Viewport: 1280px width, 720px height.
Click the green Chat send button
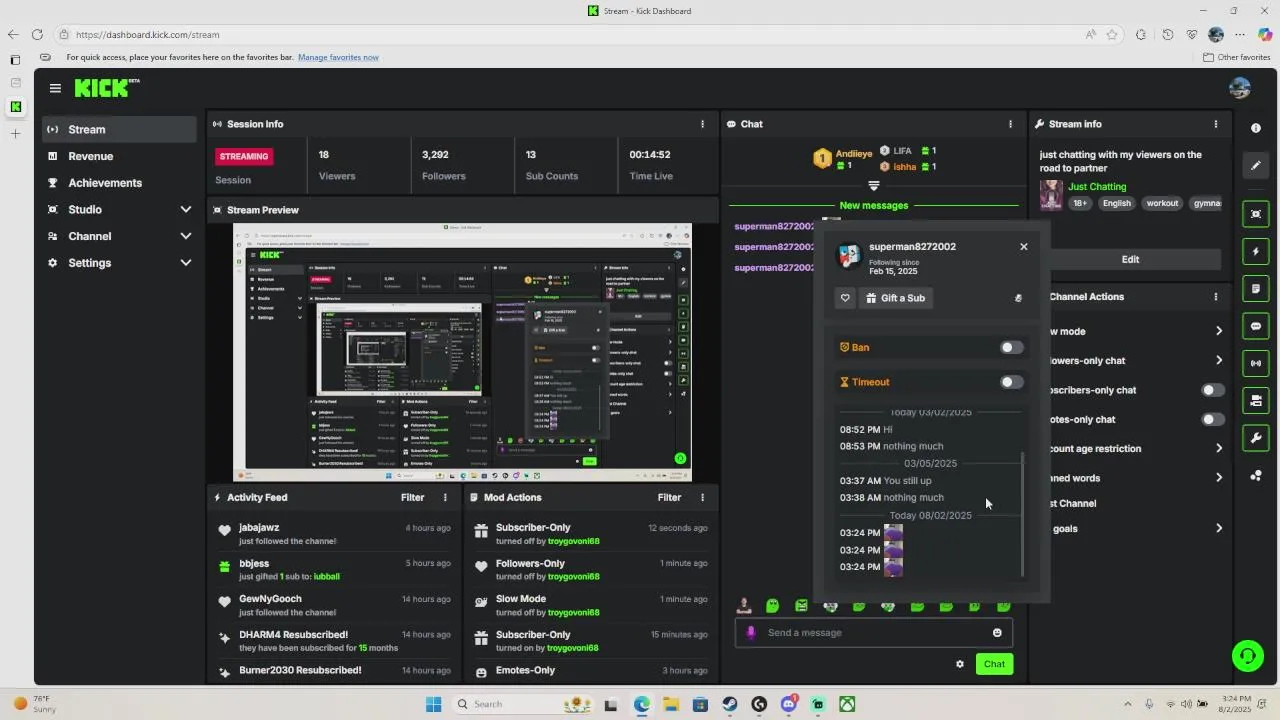point(994,664)
